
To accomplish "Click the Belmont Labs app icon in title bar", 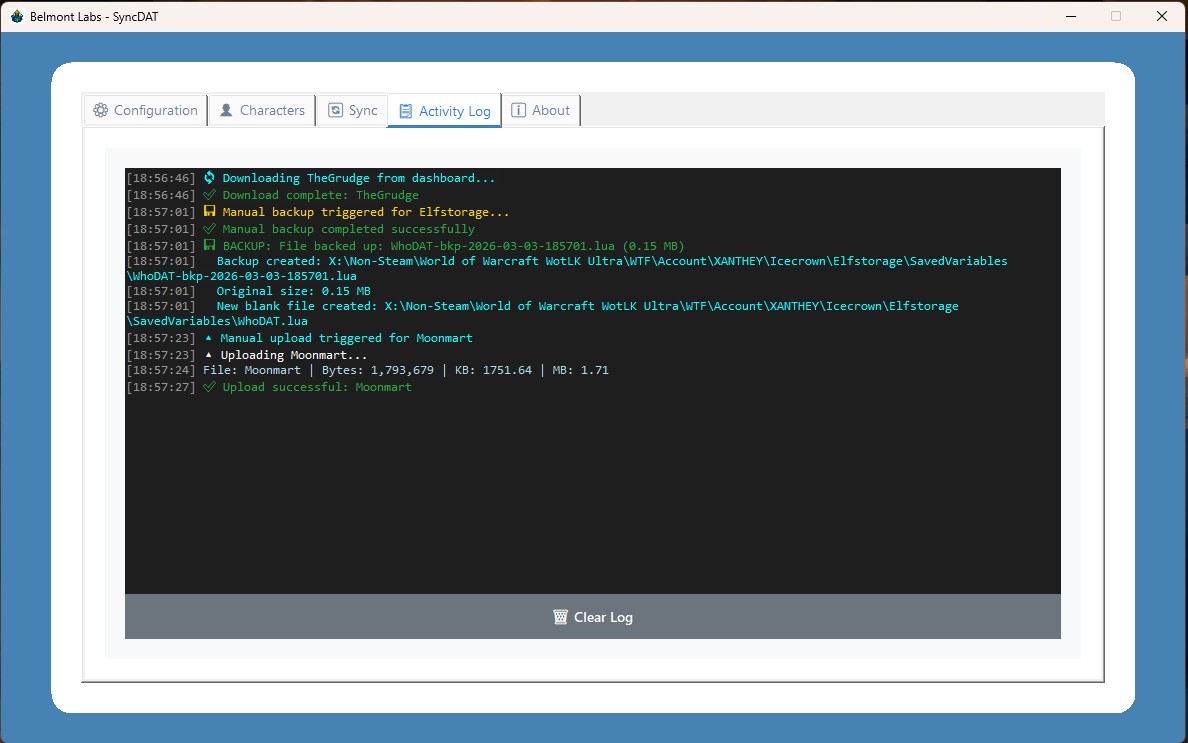I will (16, 16).
